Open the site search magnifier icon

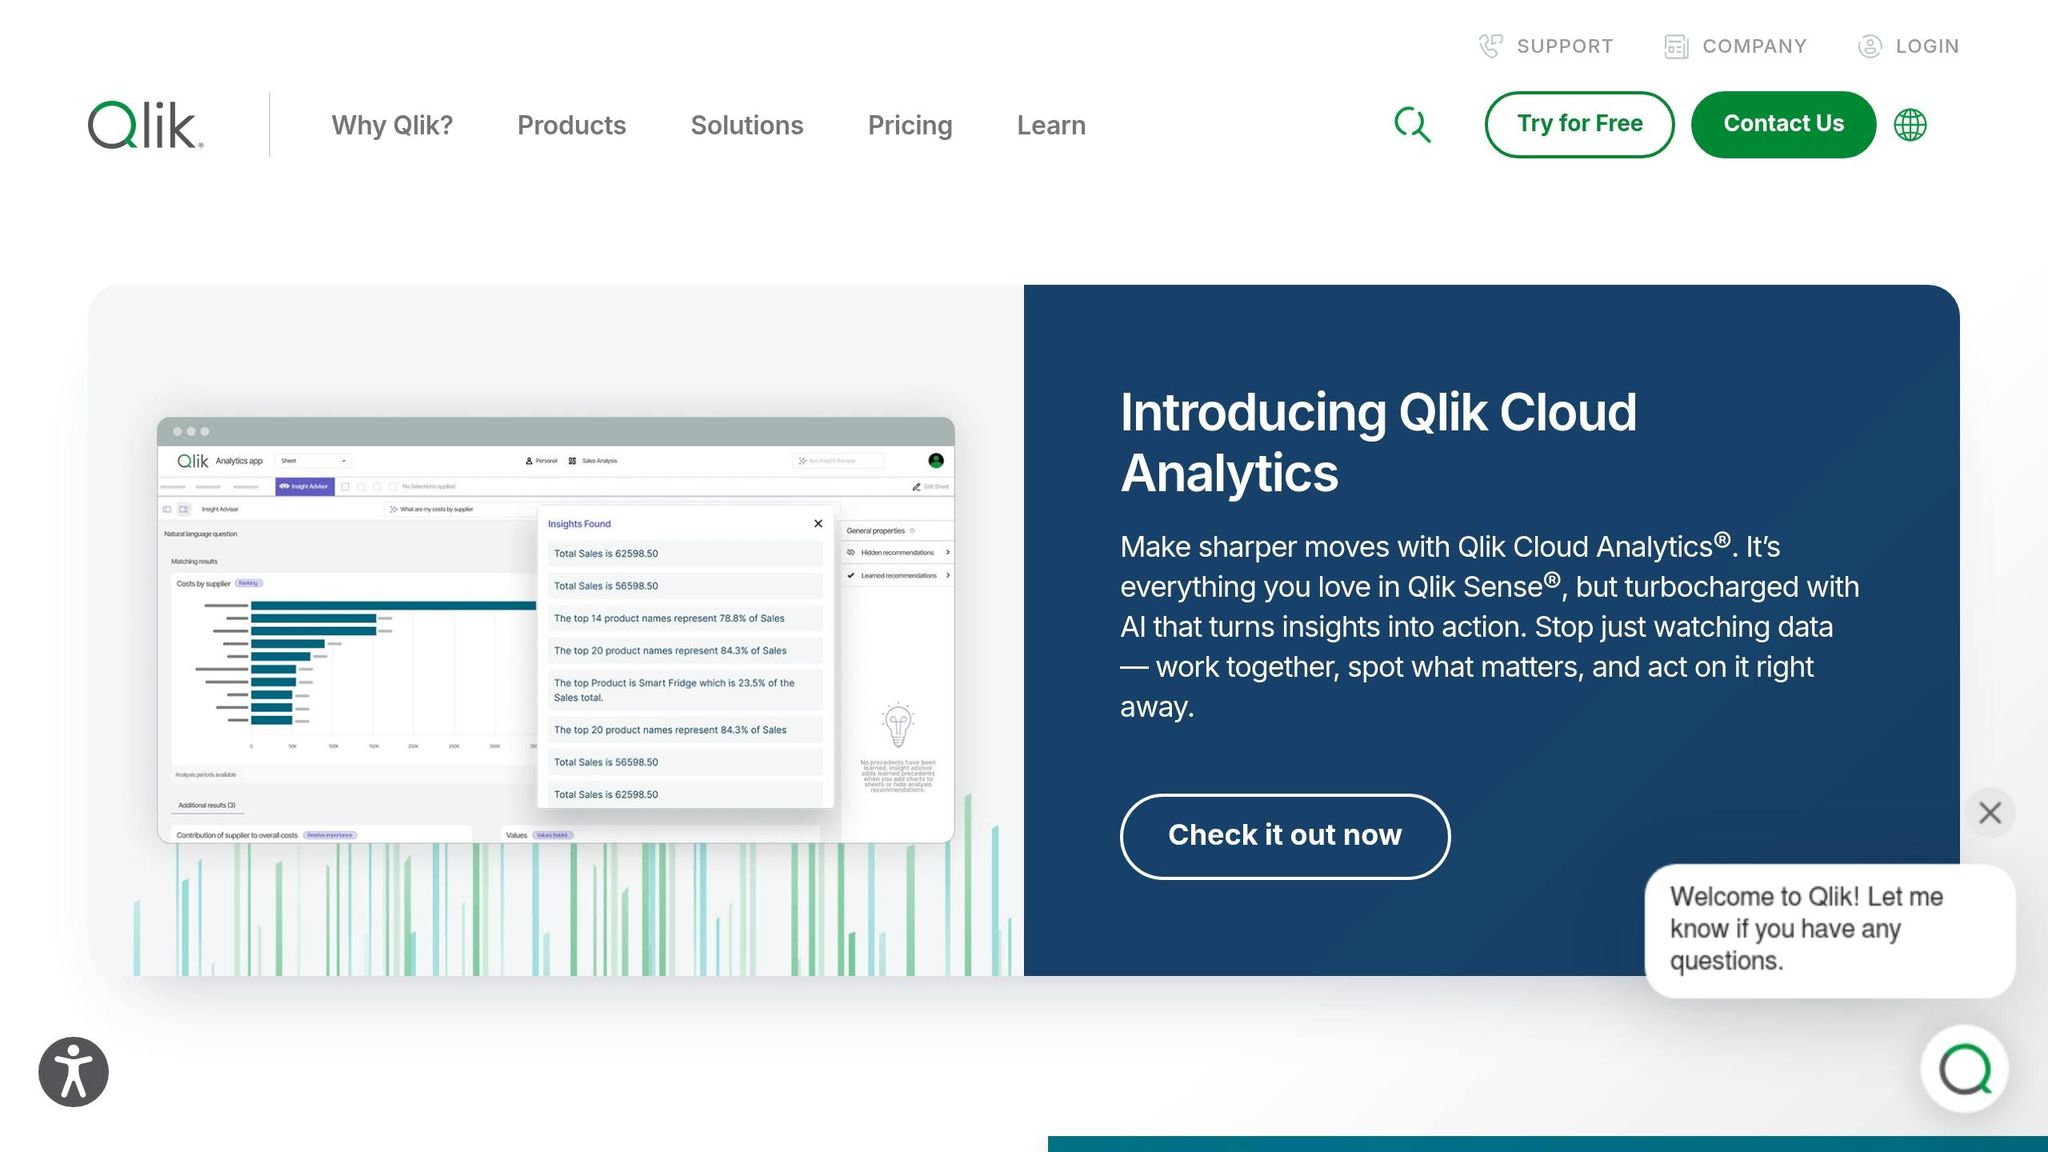[x=1412, y=125]
